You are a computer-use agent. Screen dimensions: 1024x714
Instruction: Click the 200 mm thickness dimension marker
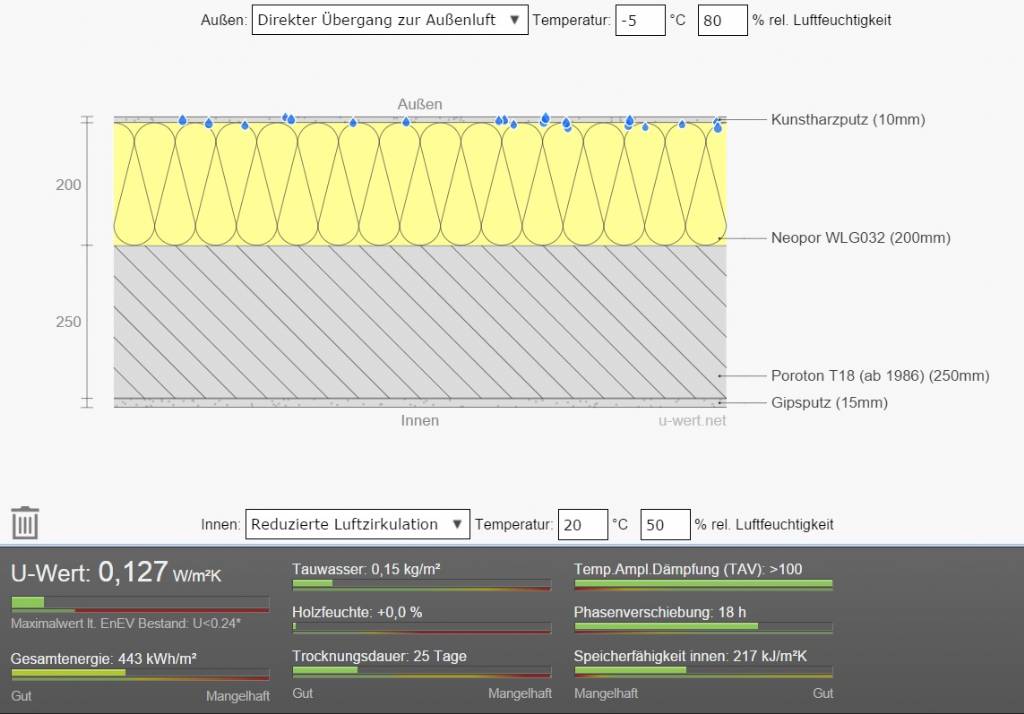69,185
